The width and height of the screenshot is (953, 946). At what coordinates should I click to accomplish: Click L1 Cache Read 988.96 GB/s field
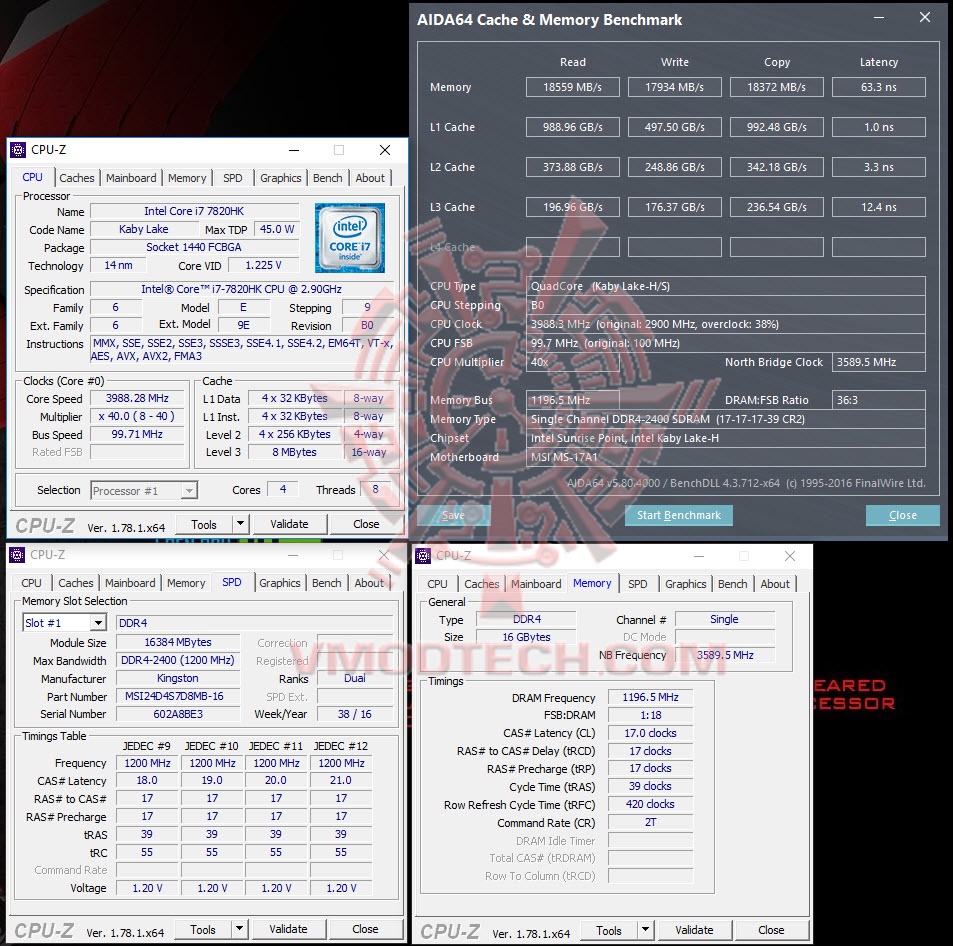coord(573,127)
